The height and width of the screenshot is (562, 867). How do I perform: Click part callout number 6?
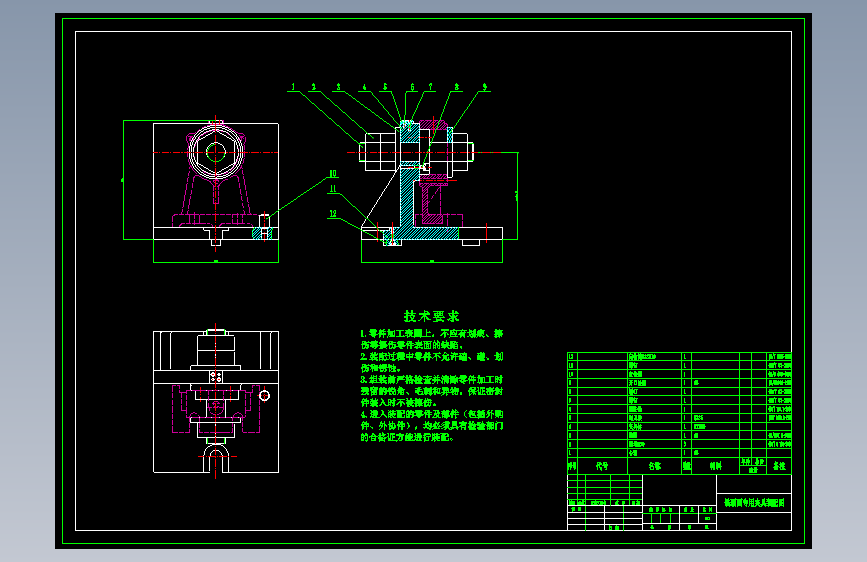(x=412, y=87)
